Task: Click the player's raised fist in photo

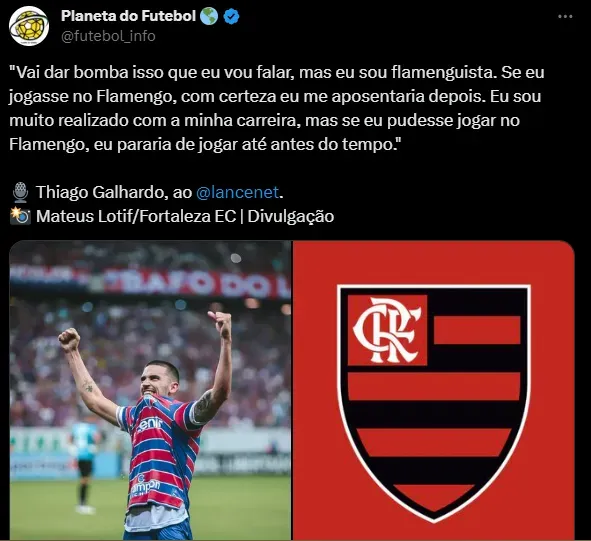Action: click(x=69, y=339)
